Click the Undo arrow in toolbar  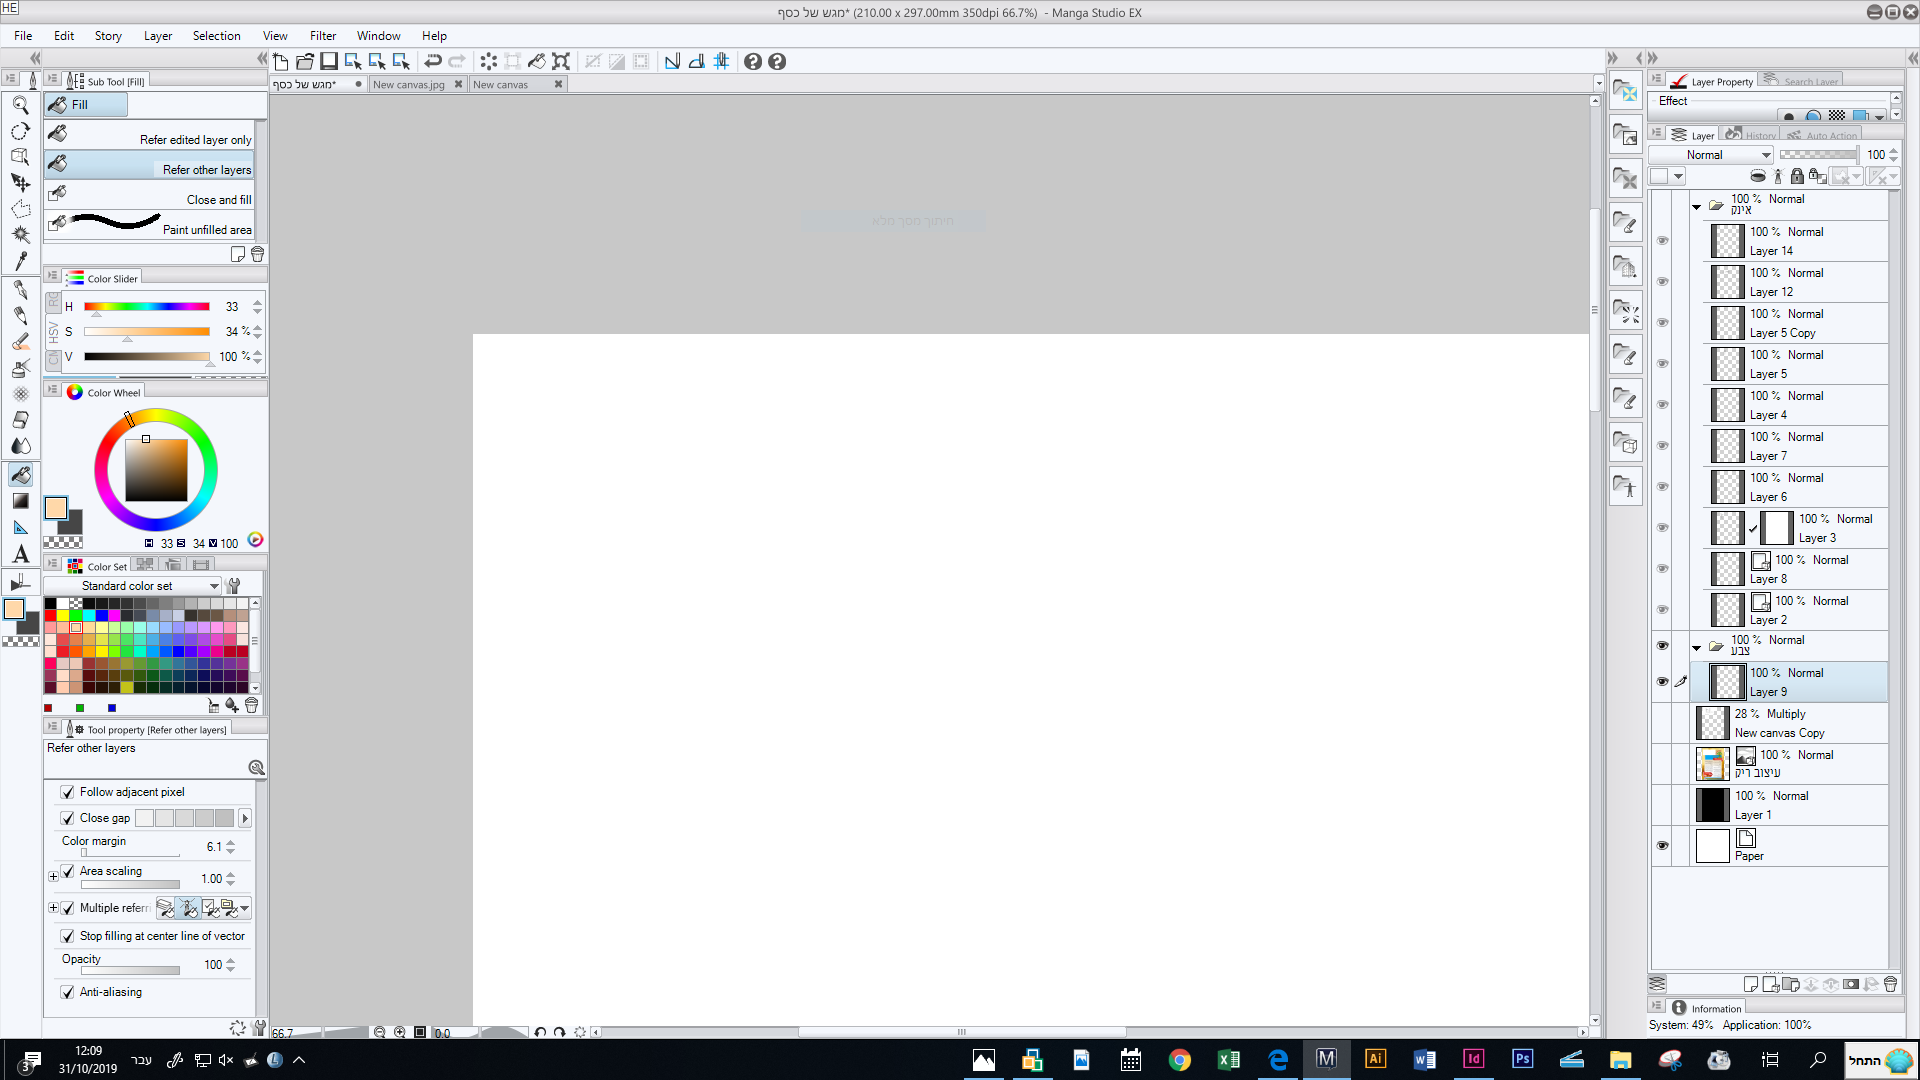(x=433, y=62)
